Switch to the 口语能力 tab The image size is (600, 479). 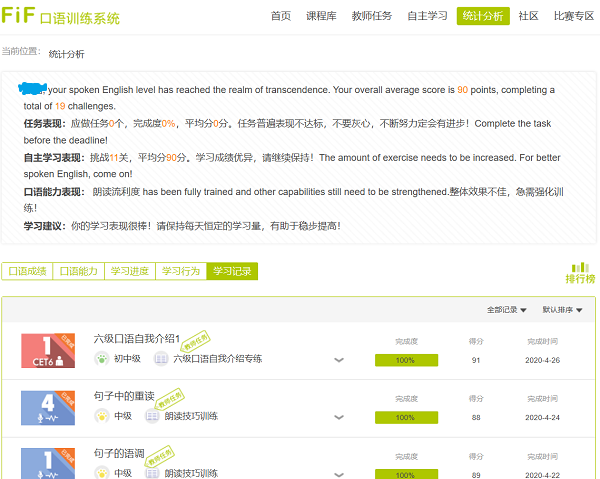[78, 271]
